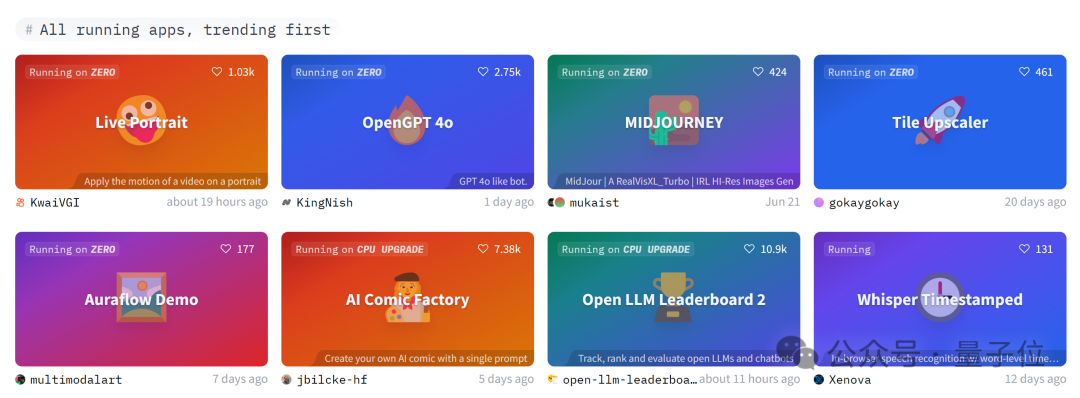The width and height of the screenshot is (1080, 398).
Task: Visit the KingNish author profile link
Action: (324, 202)
